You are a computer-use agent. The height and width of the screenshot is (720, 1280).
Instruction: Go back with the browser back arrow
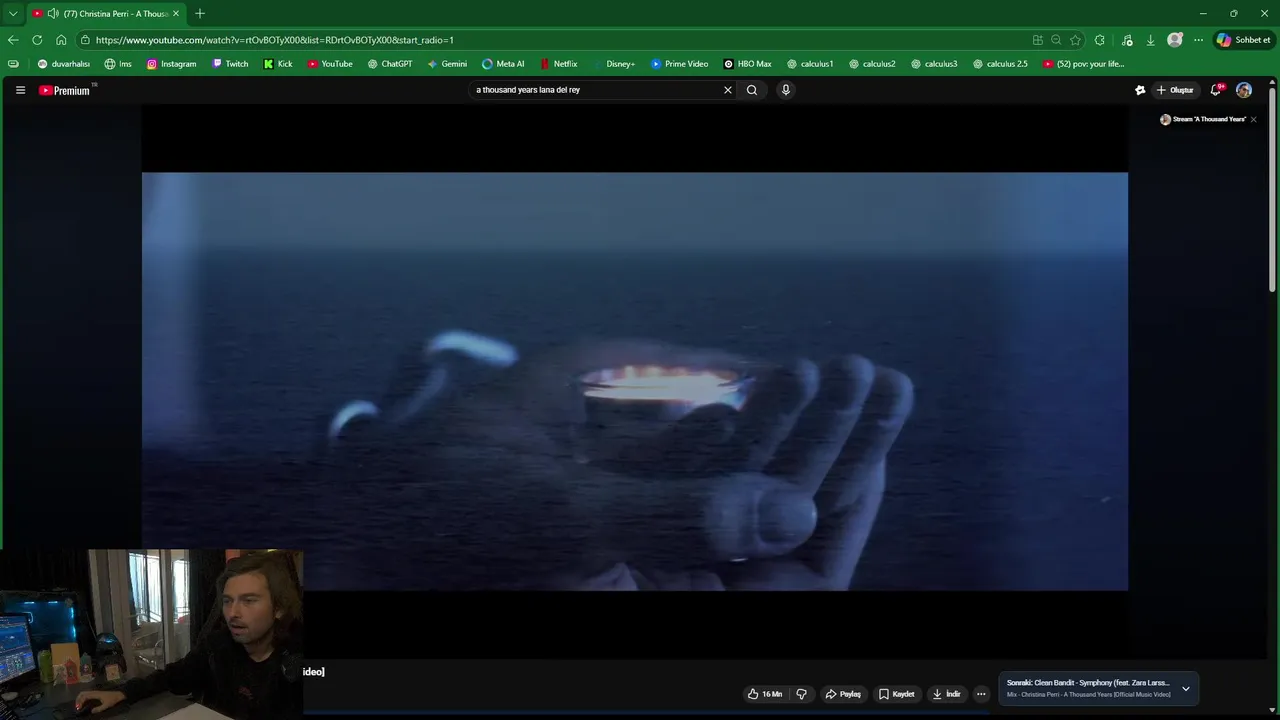(13, 40)
